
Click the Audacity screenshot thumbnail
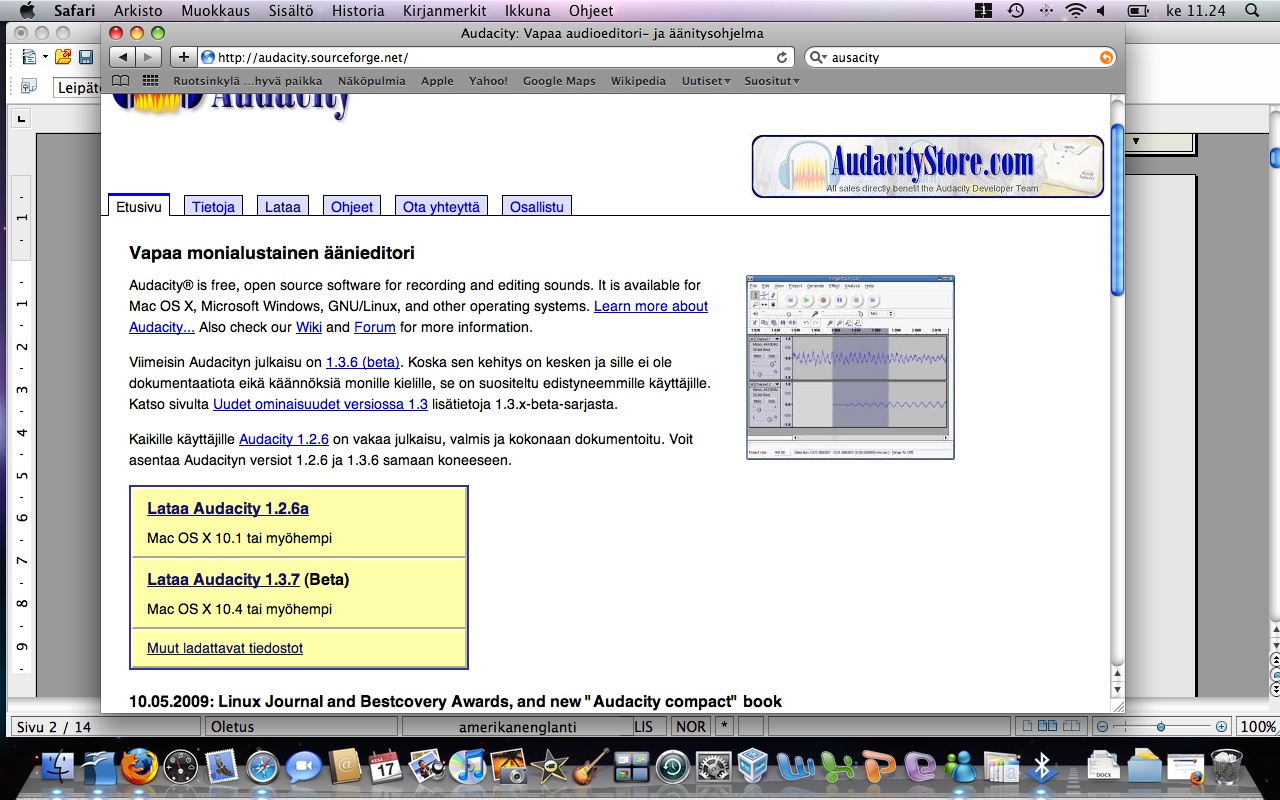point(850,367)
